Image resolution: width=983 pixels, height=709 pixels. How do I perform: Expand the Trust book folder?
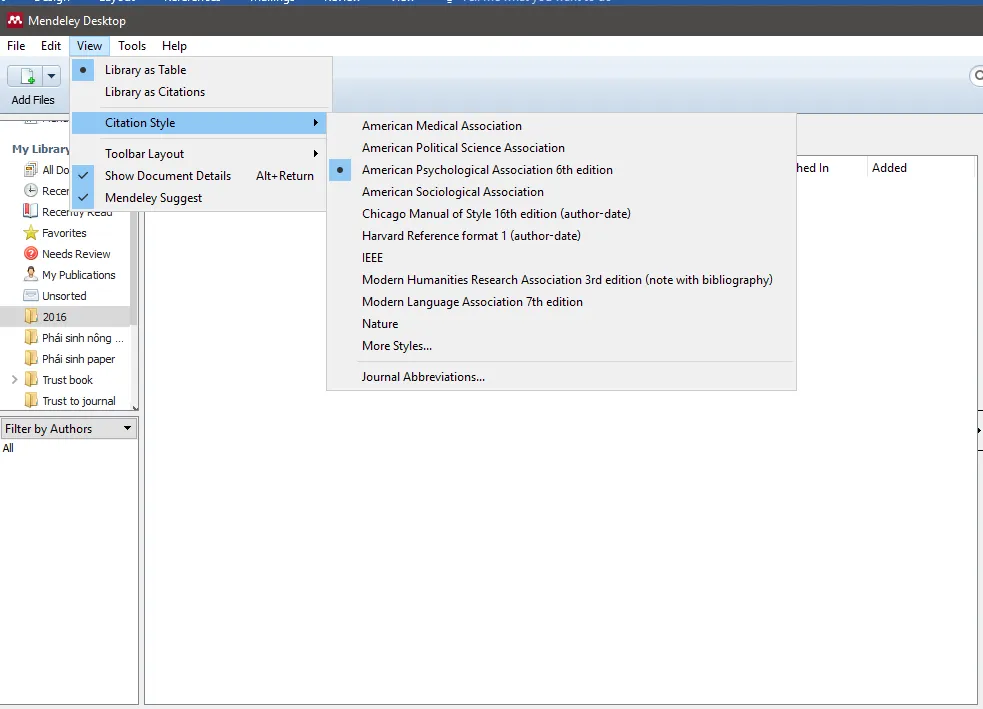tap(14, 380)
